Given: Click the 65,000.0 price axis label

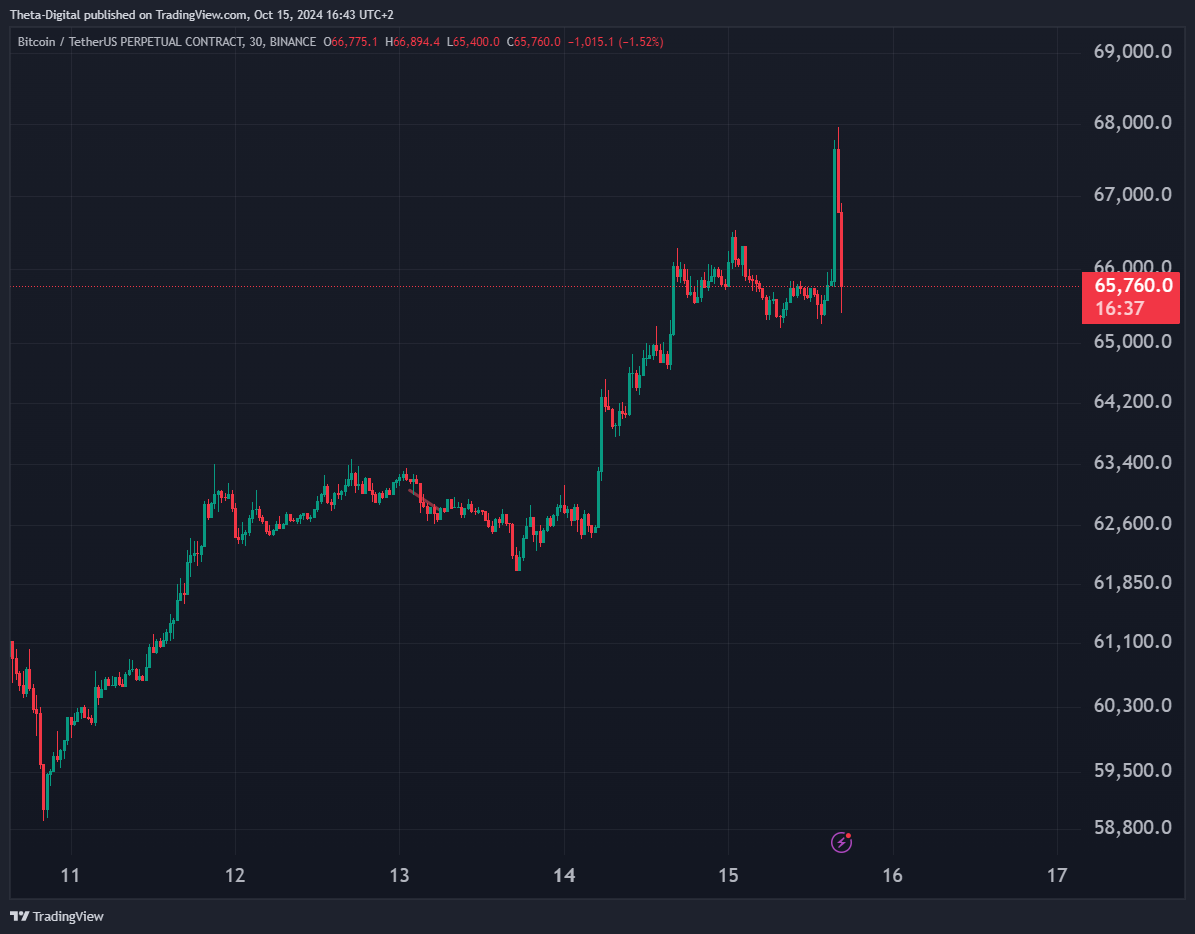Looking at the screenshot, I should (x=1133, y=341).
